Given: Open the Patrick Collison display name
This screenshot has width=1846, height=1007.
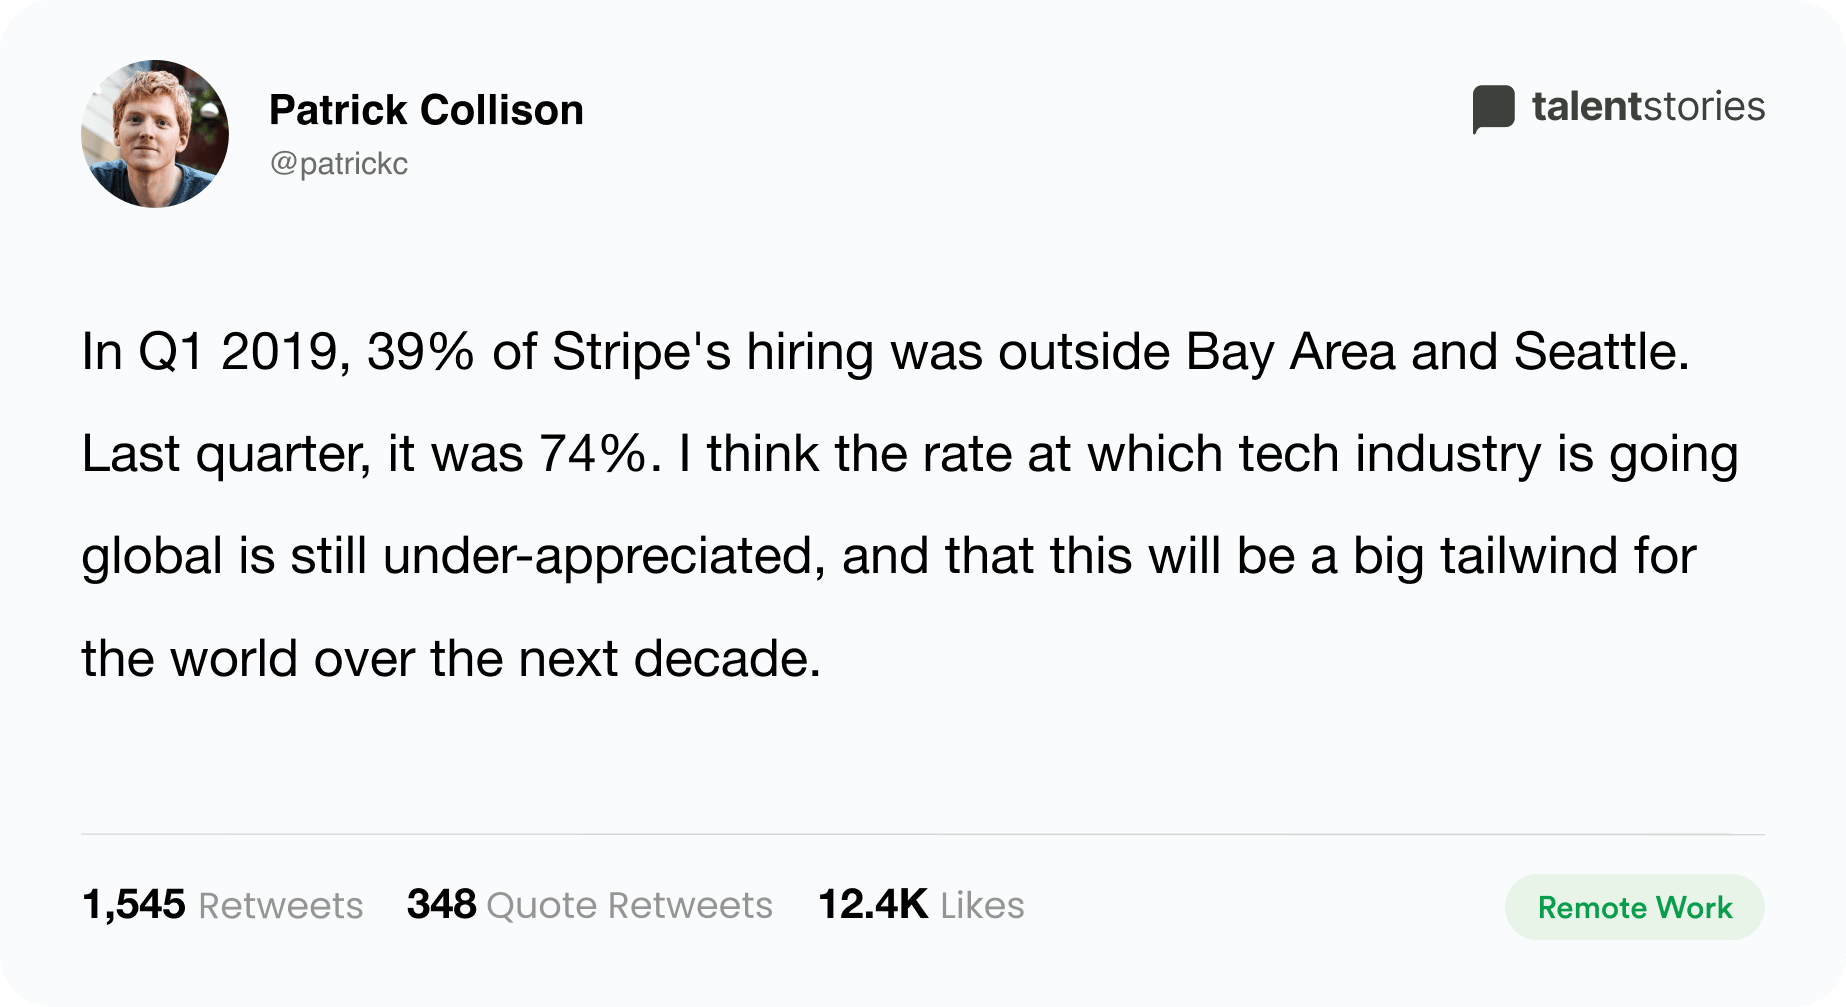Looking at the screenshot, I should (426, 110).
